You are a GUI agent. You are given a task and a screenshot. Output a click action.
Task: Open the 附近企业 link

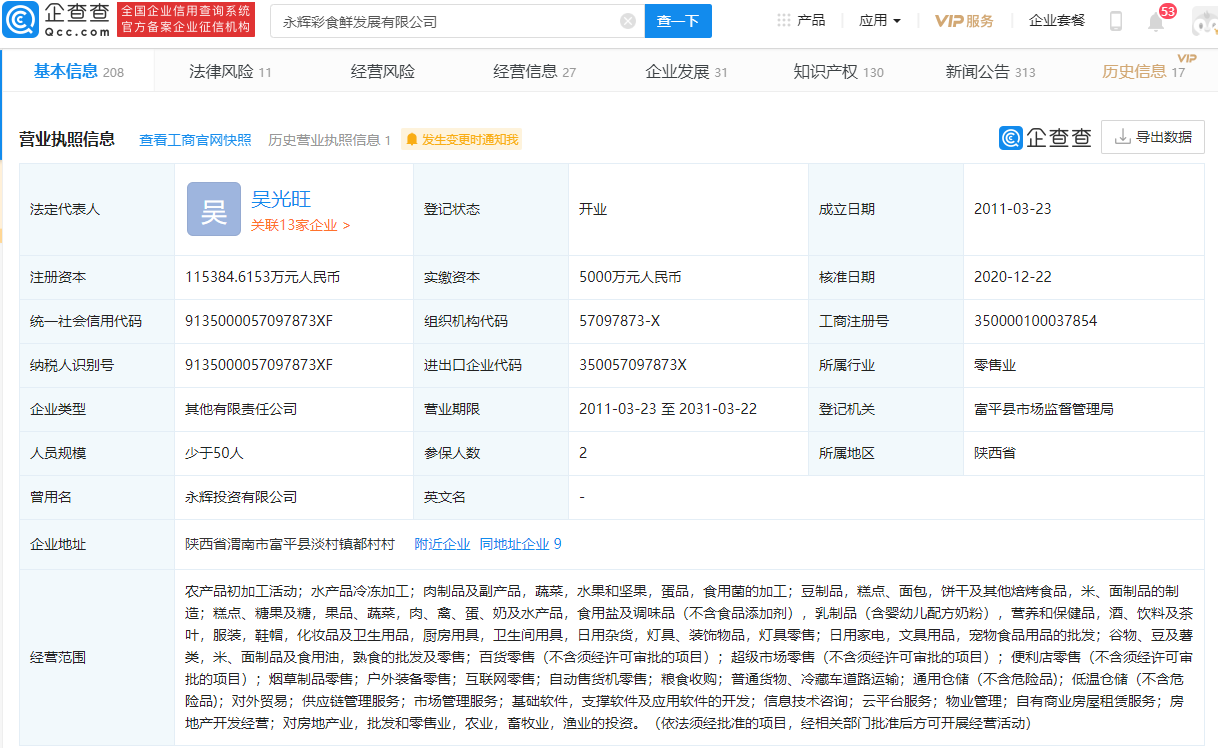pyautogui.click(x=442, y=544)
